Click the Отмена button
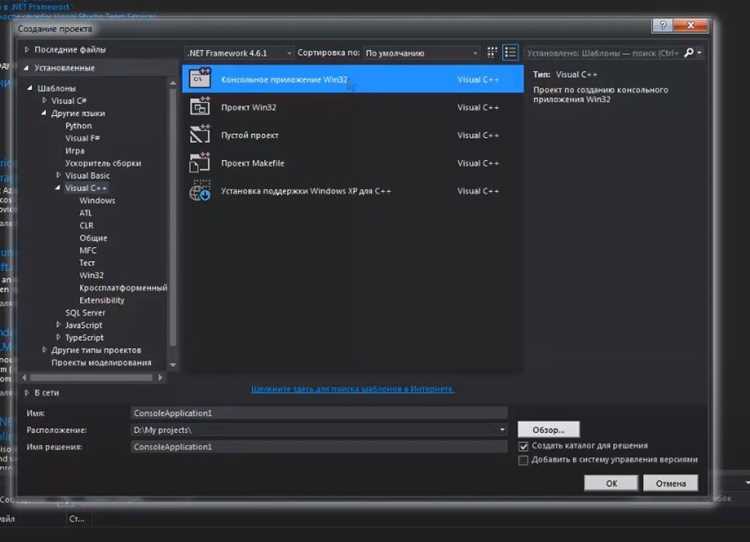 (671, 483)
